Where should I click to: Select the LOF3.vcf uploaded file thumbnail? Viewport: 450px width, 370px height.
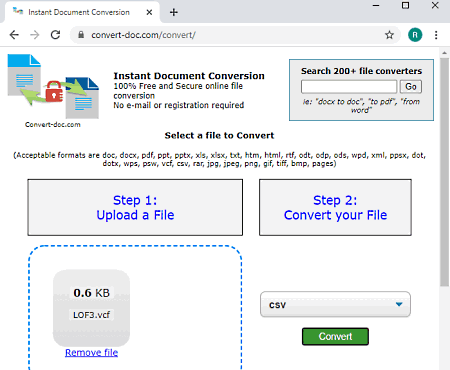tap(91, 308)
